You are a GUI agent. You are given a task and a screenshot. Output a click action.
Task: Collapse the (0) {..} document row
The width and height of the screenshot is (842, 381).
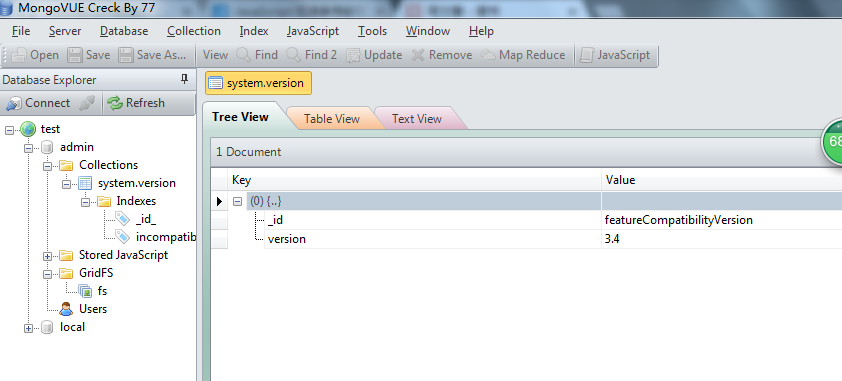237,202
